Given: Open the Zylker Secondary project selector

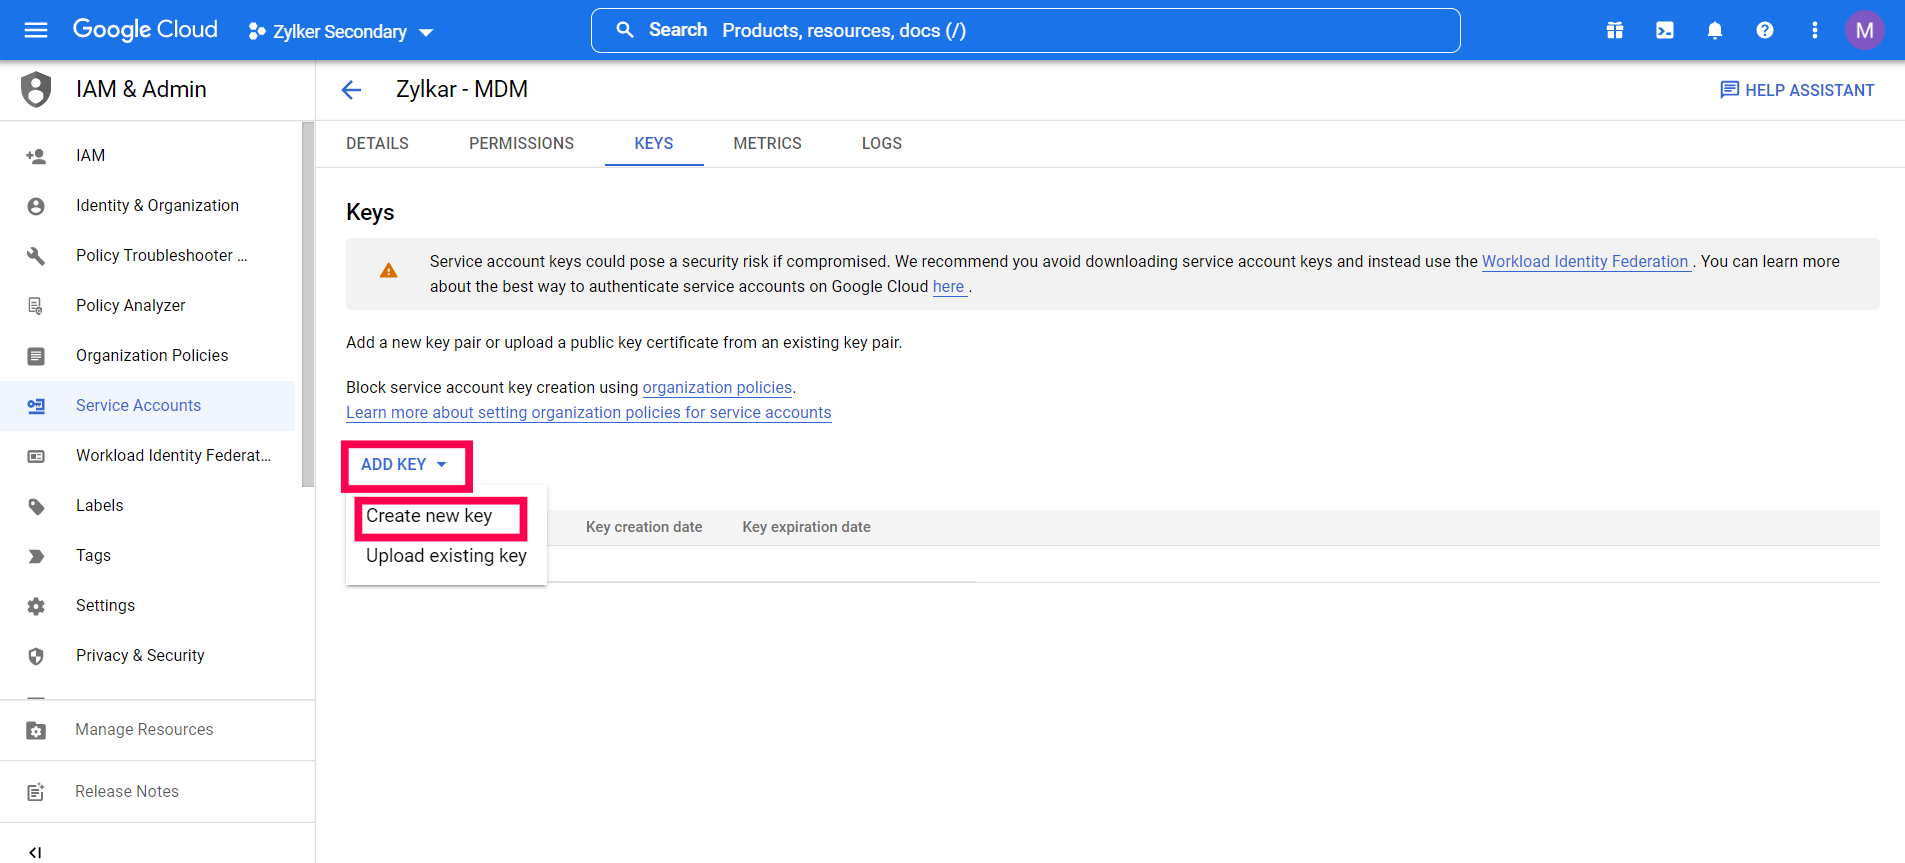Looking at the screenshot, I should click(340, 32).
